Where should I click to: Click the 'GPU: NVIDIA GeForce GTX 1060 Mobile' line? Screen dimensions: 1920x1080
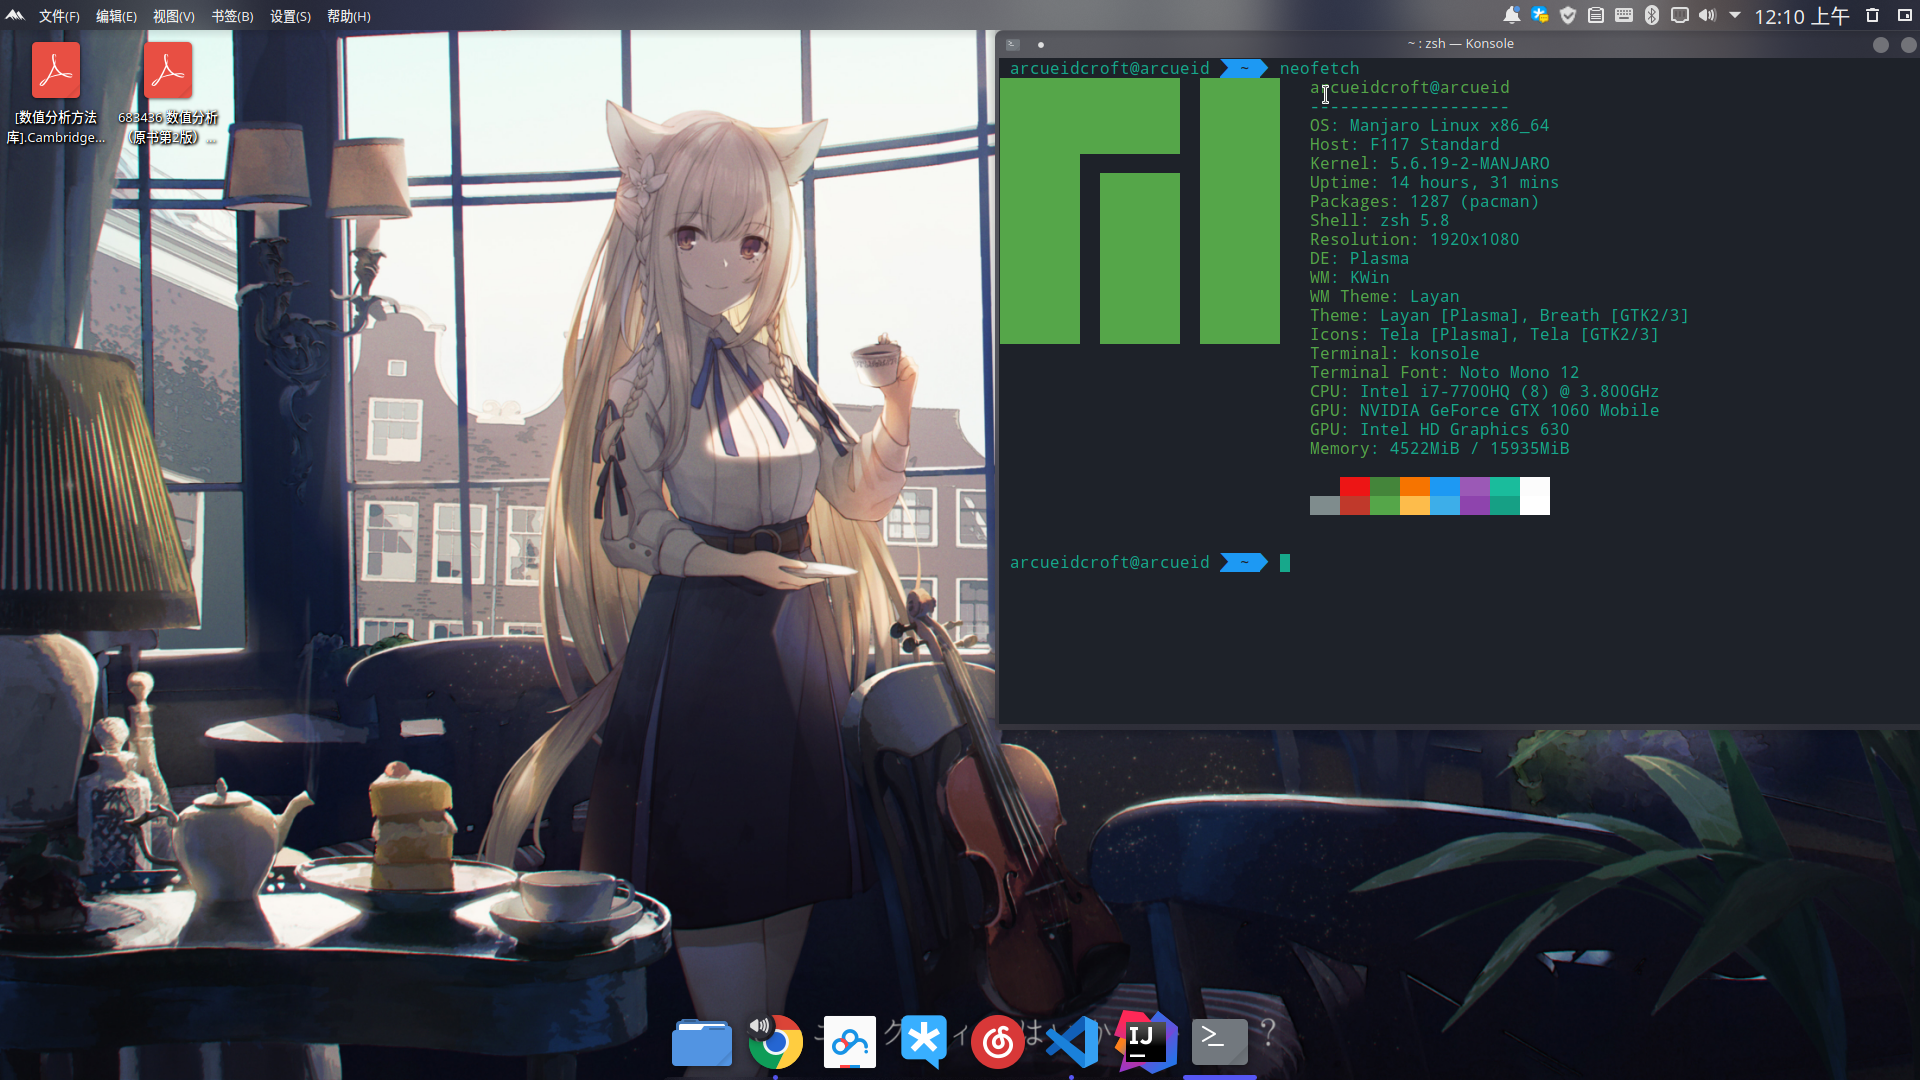(x=1484, y=410)
